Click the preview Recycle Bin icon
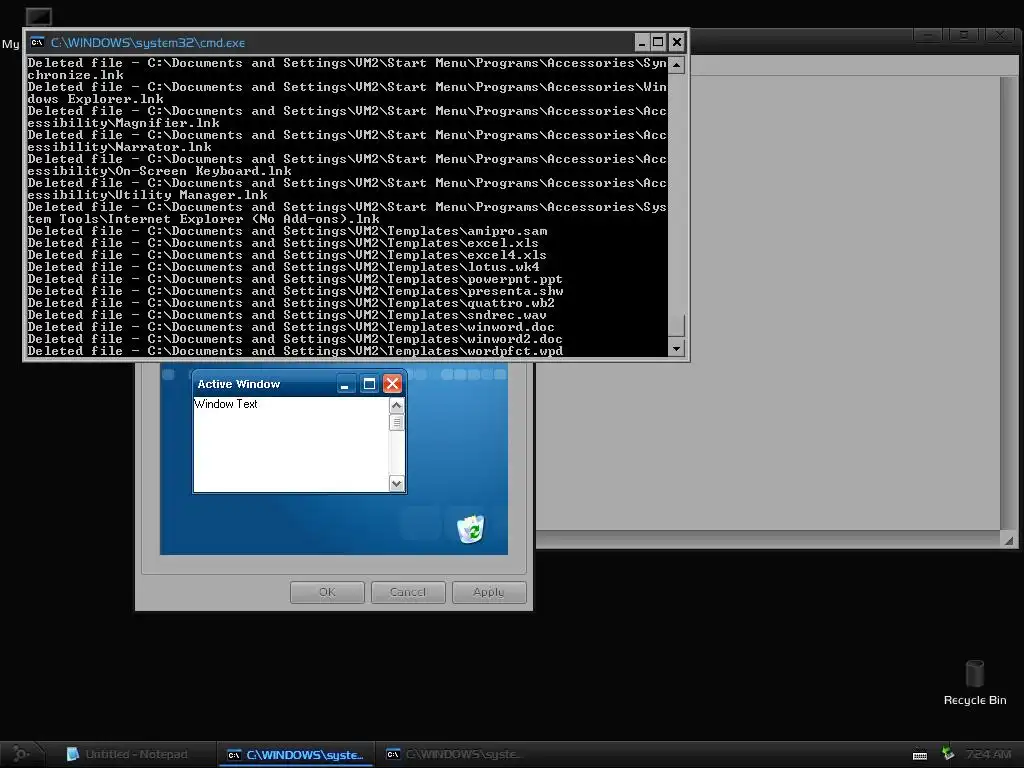Screen dimensions: 1024x768 point(471,529)
